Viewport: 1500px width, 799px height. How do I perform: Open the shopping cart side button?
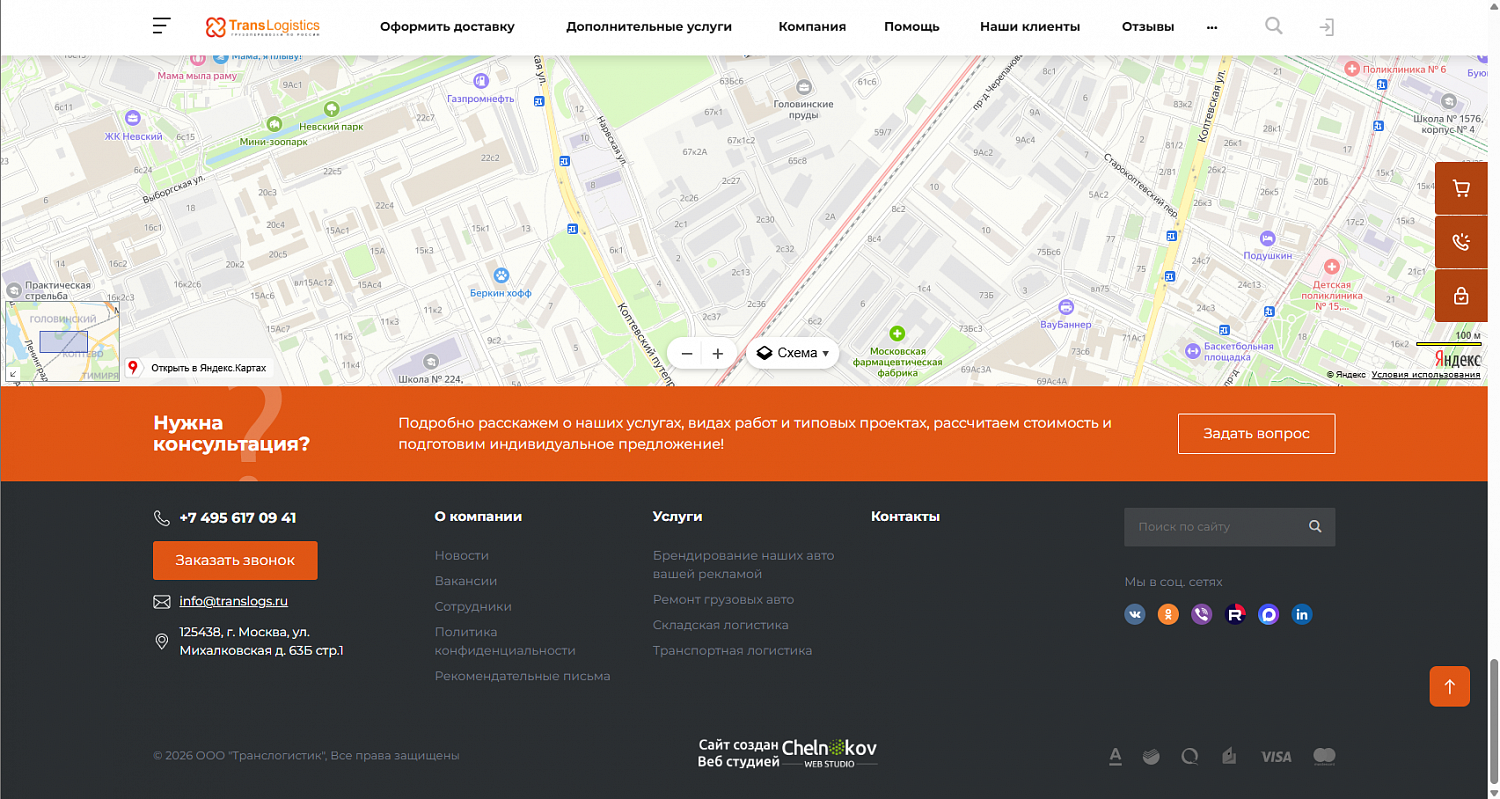pyautogui.click(x=1461, y=188)
